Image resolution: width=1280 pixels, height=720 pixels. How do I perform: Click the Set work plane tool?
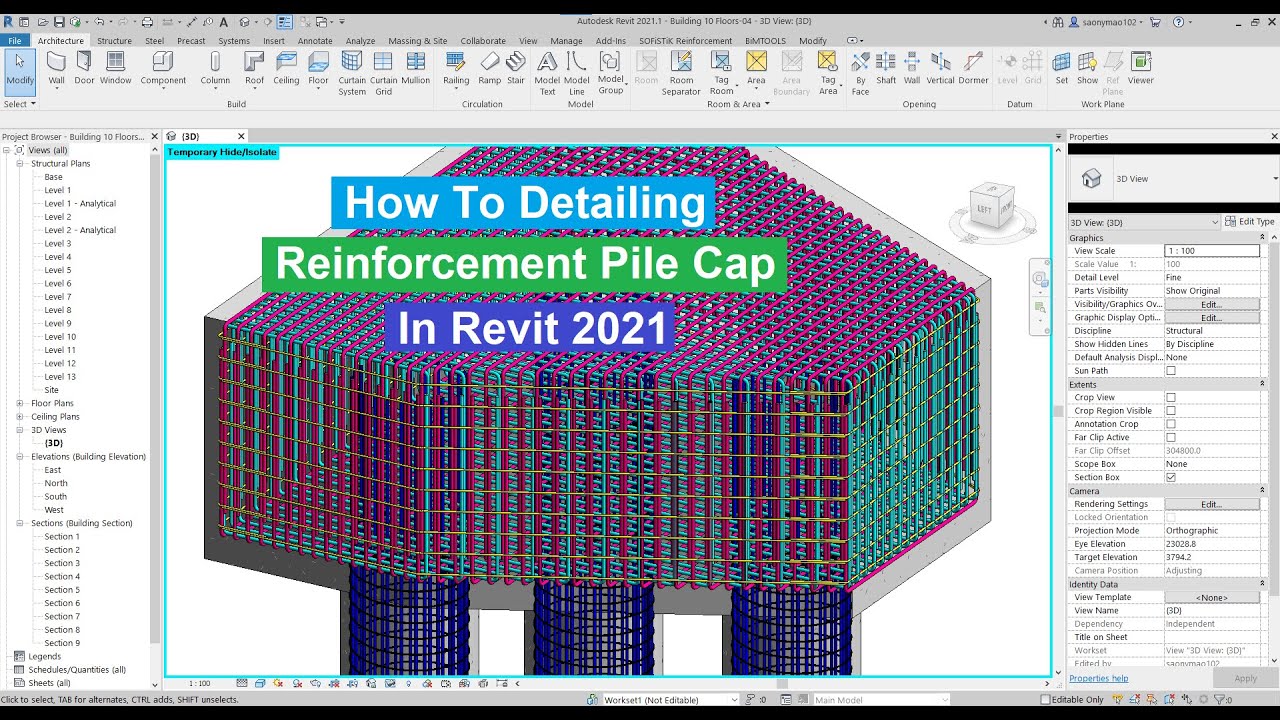pos(1062,68)
